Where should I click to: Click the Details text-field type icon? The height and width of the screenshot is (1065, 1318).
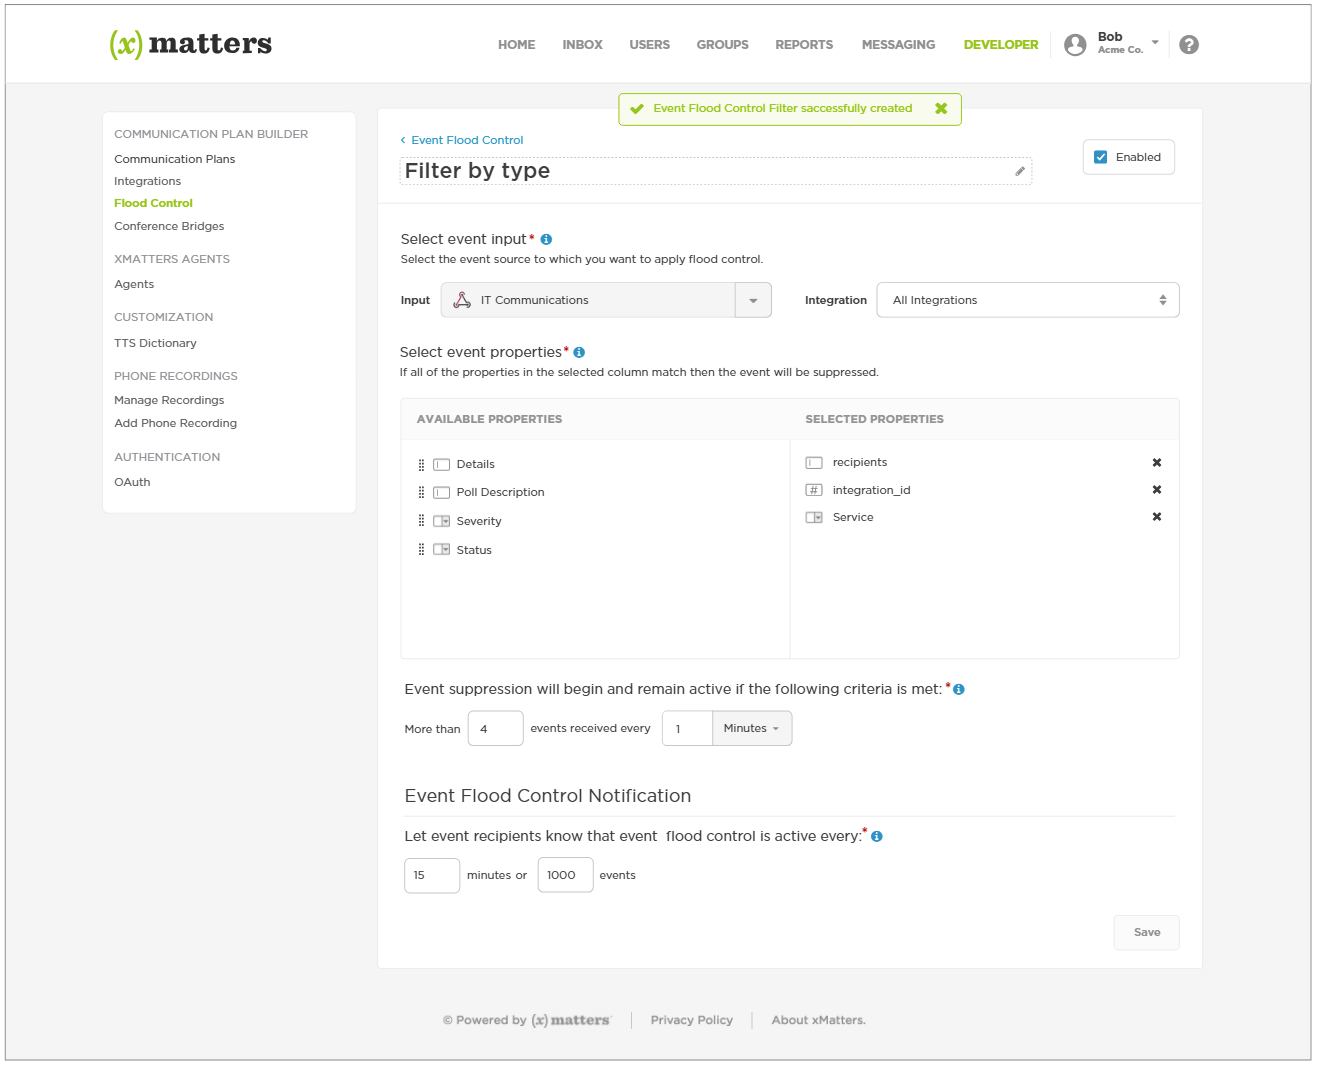click(441, 464)
